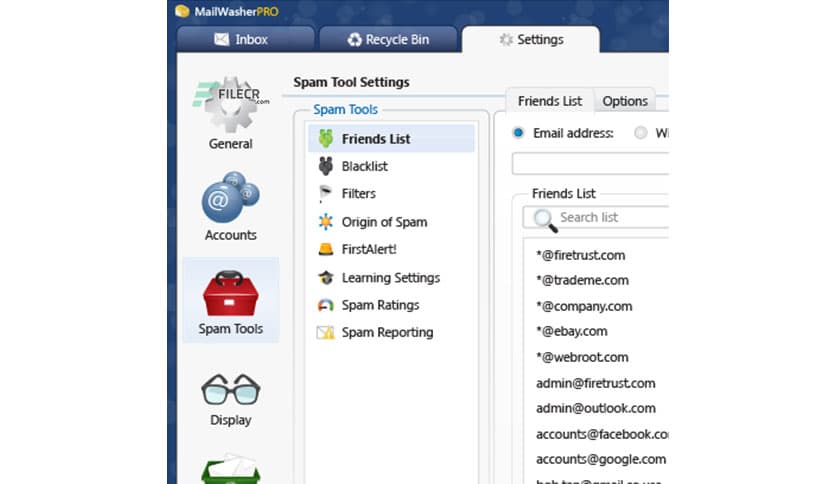Click the Accounts label in sidebar
The height and width of the screenshot is (484, 836).
pos(231,235)
